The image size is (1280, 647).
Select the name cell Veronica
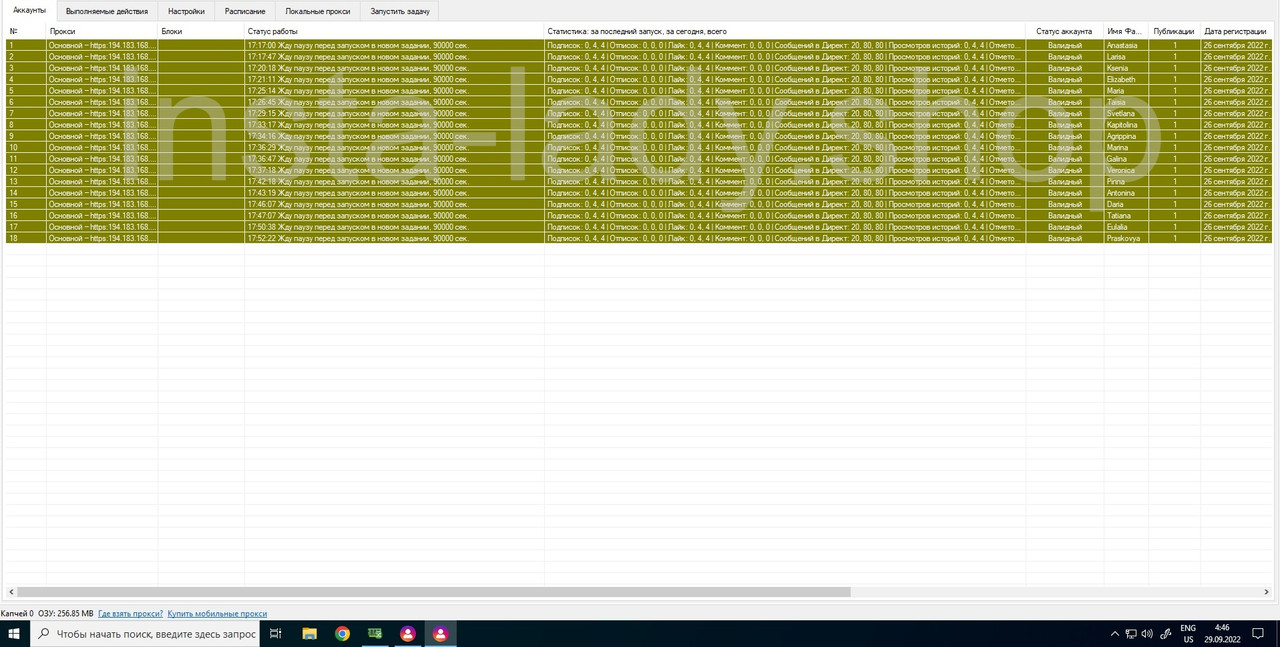click(x=1126, y=170)
